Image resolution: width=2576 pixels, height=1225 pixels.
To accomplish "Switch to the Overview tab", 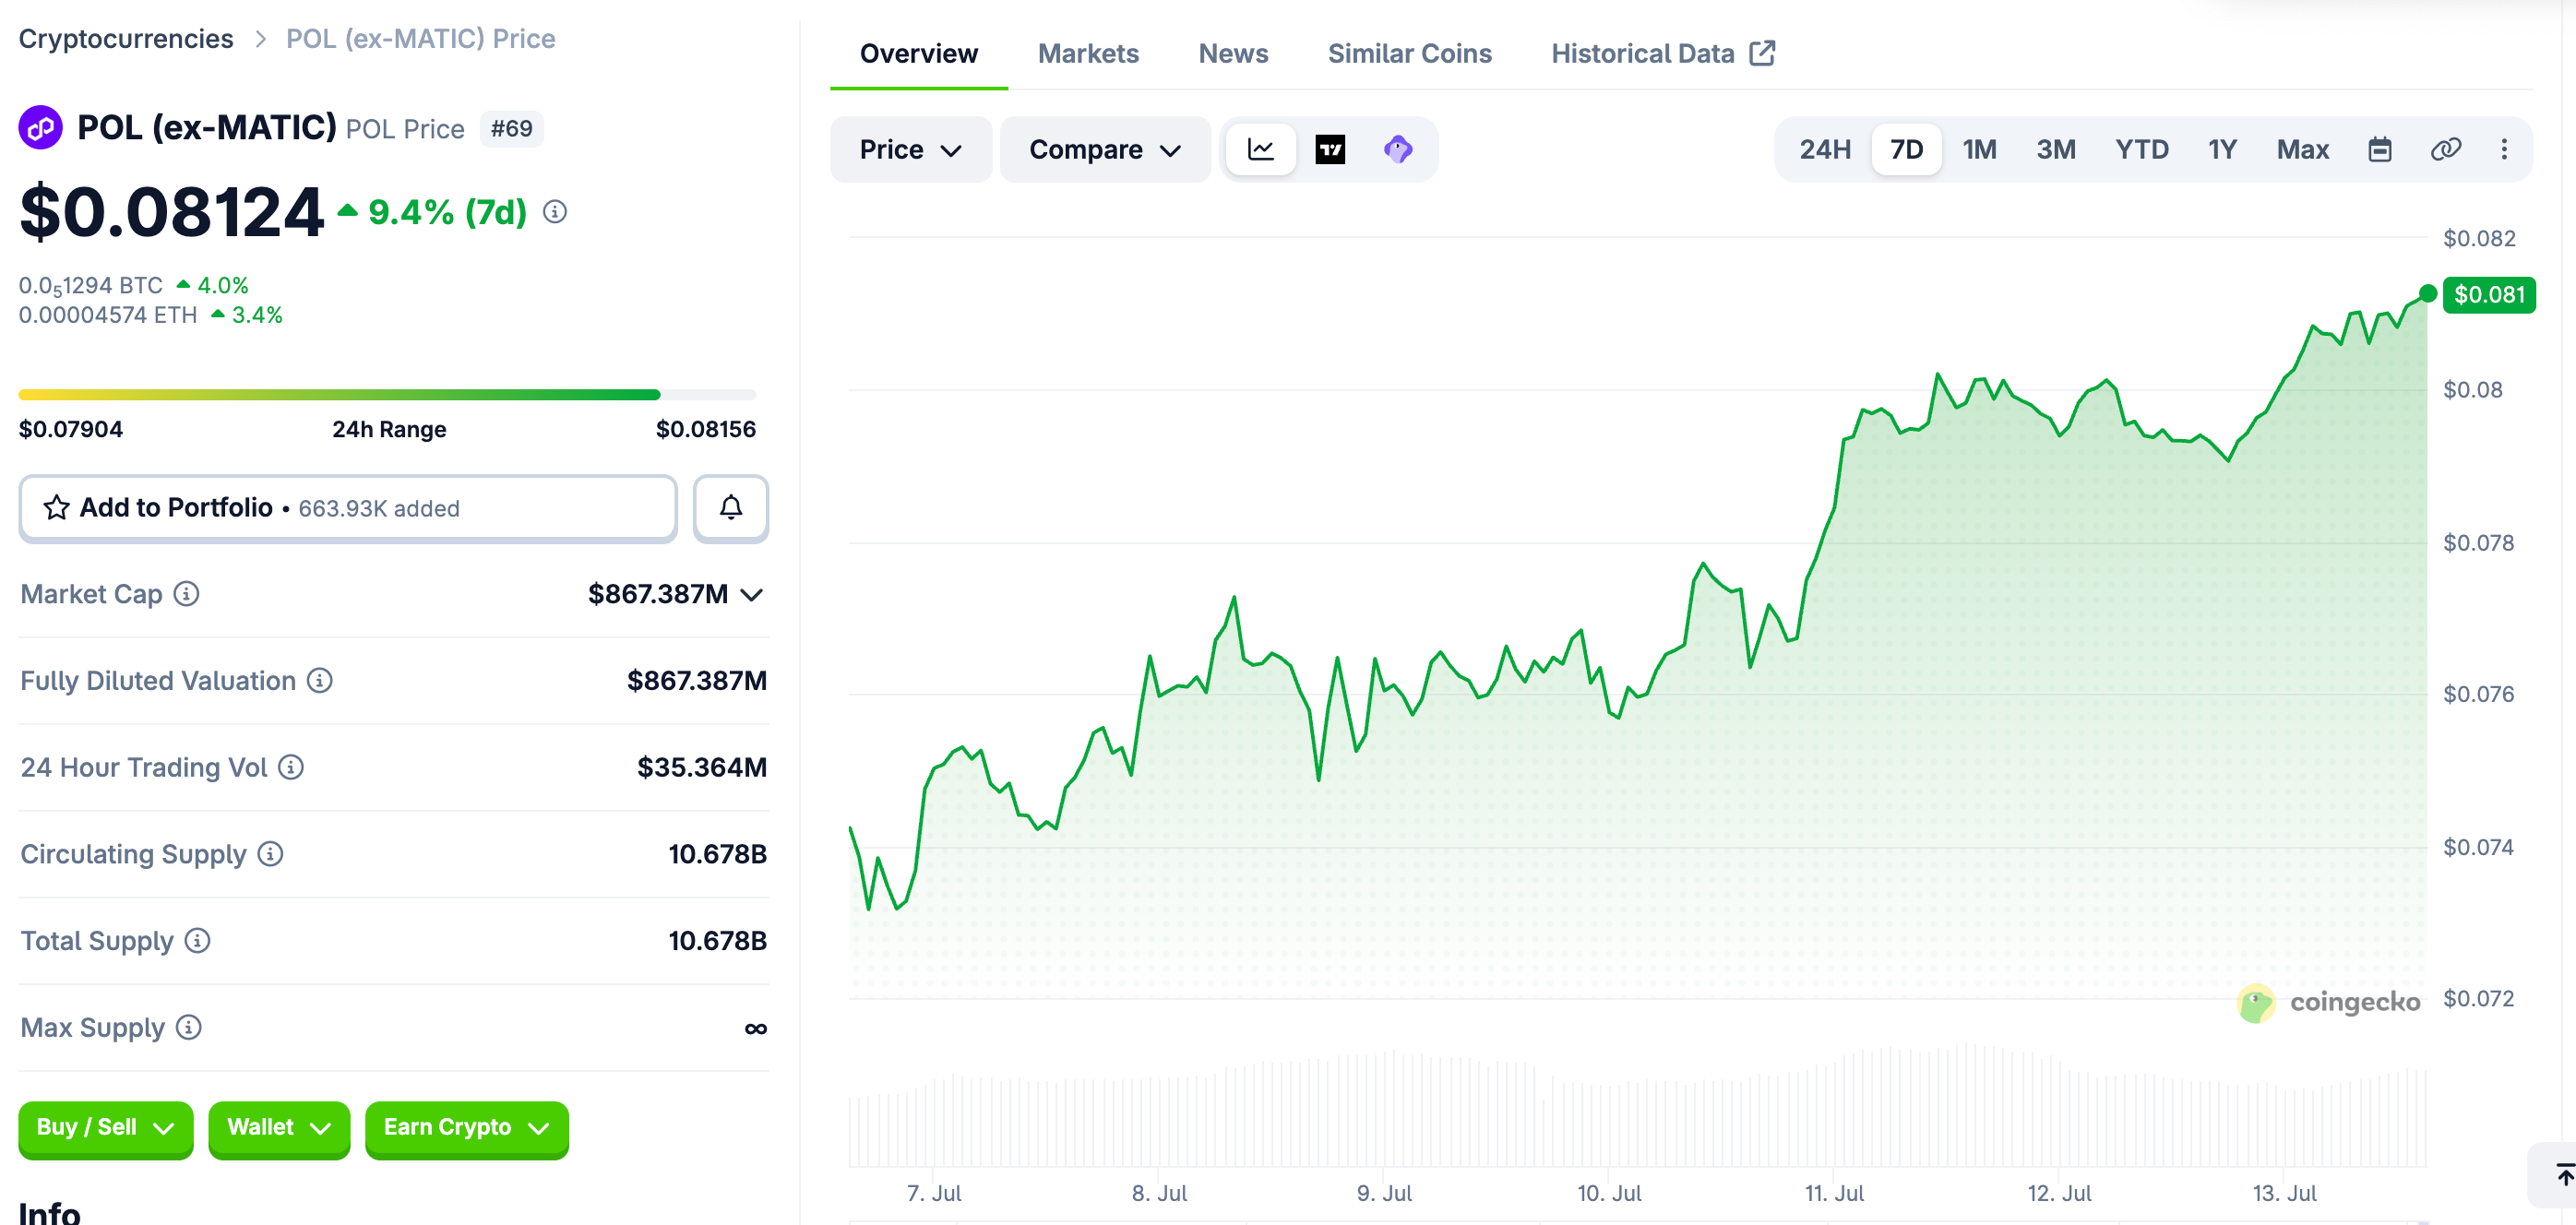I will point(919,54).
